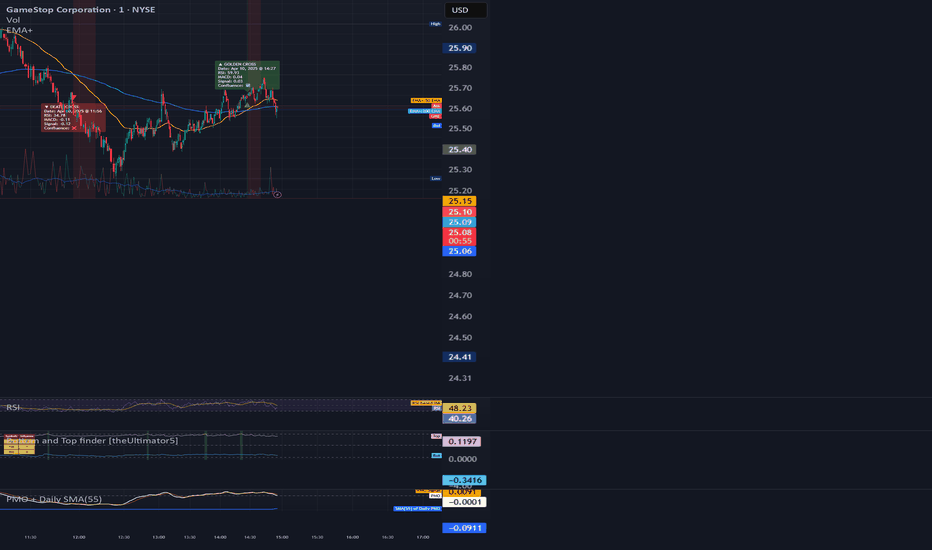Click the 13:00 time axis label

tap(159, 538)
